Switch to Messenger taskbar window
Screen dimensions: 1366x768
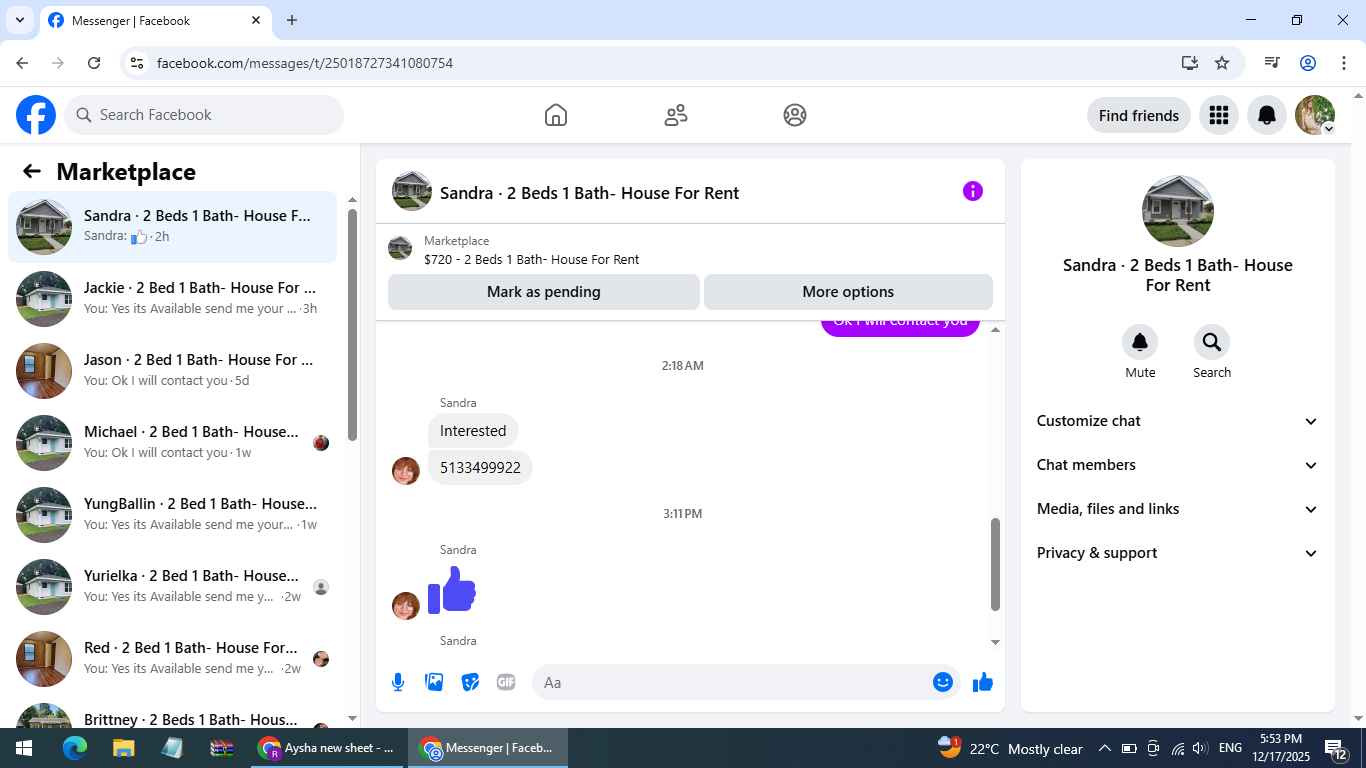(x=487, y=748)
